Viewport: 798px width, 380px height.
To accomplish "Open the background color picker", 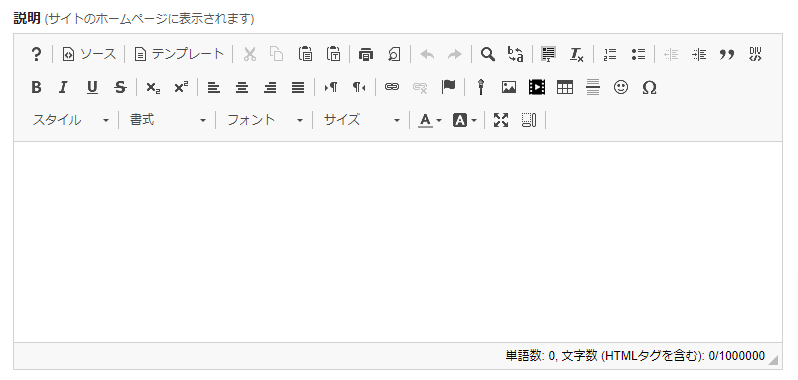I will (x=465, y=120).
